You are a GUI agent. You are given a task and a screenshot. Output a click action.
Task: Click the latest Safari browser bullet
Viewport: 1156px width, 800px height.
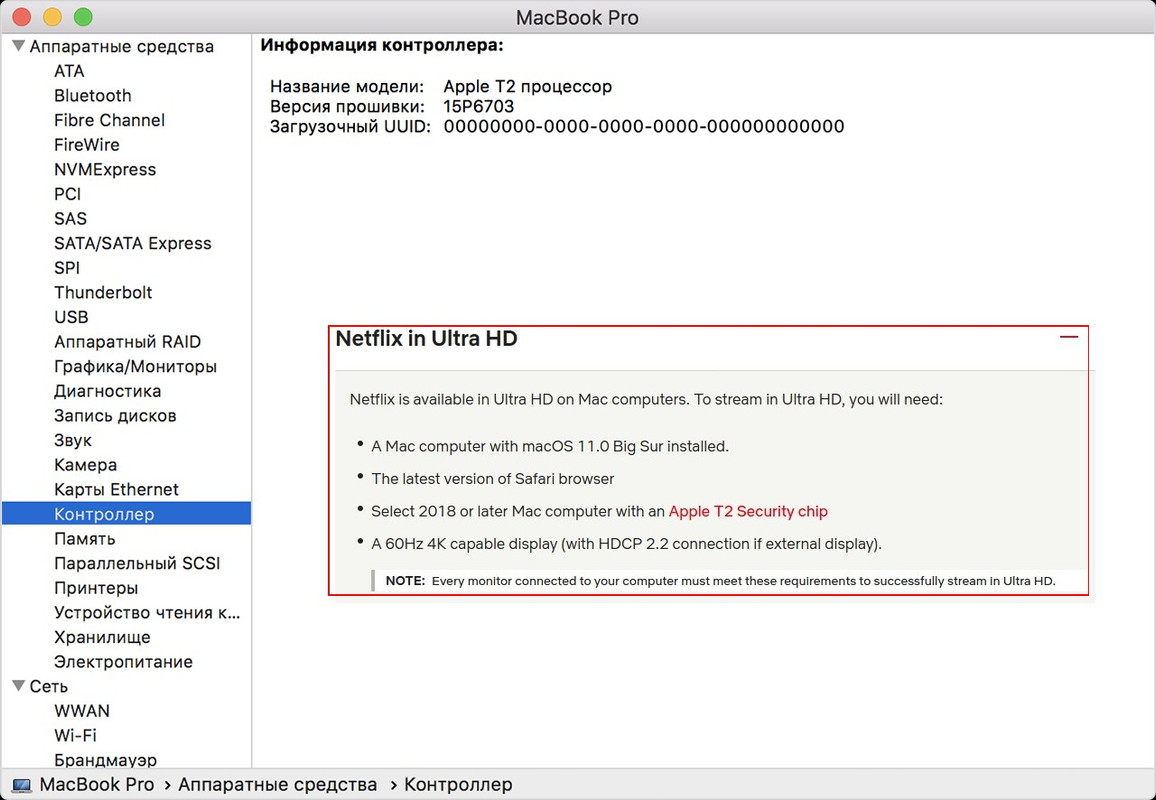click(492, 479)
